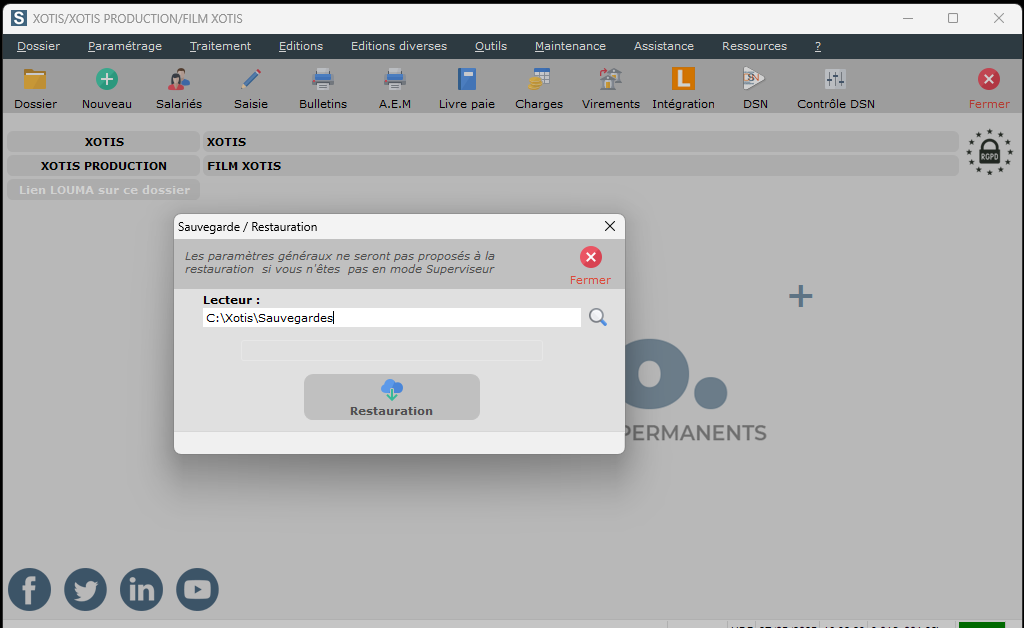Maximize the application window
Viewport: 1024px width, 628px height.
[x=953, y=18]
